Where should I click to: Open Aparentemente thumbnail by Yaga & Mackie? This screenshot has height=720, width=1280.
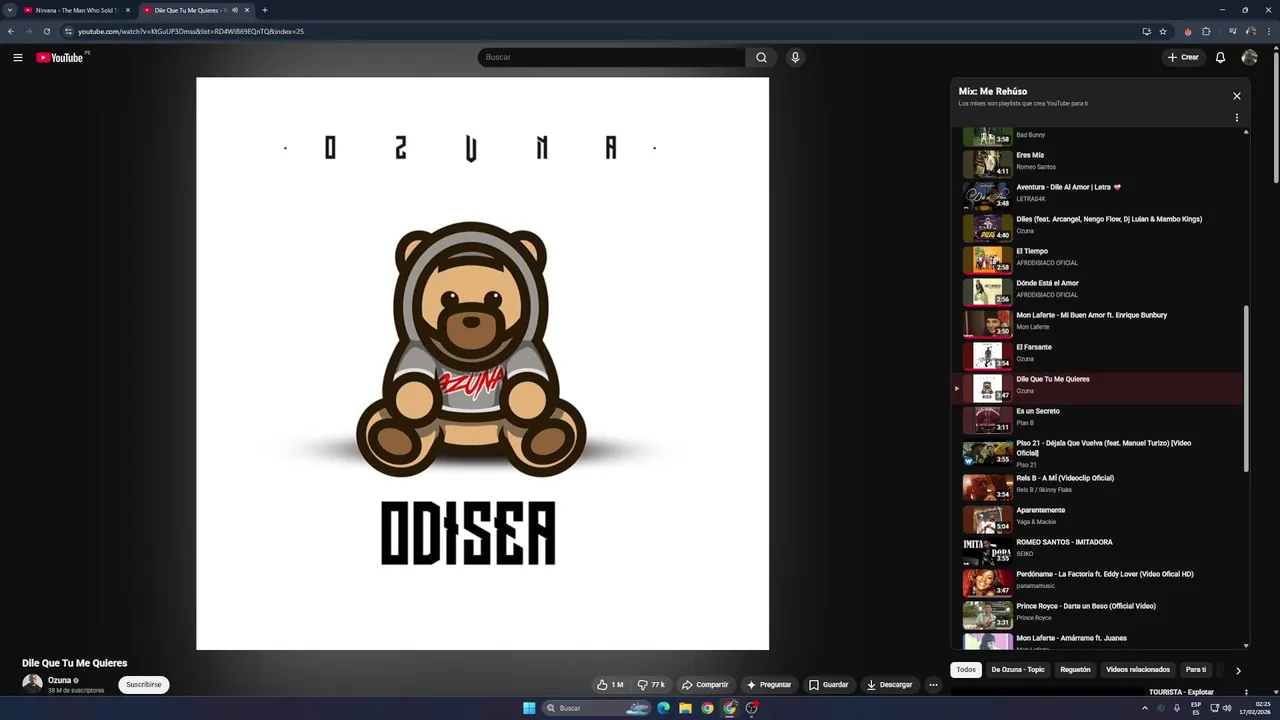988,519
